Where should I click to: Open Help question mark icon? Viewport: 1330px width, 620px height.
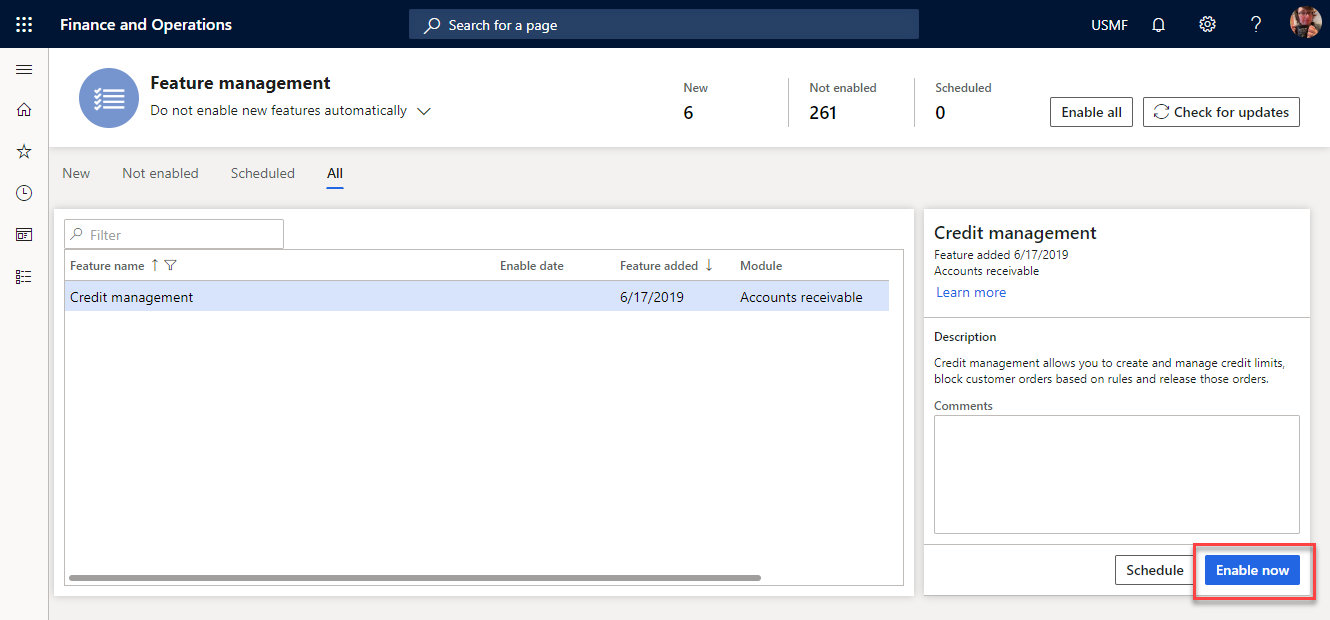coord(1255,24)
